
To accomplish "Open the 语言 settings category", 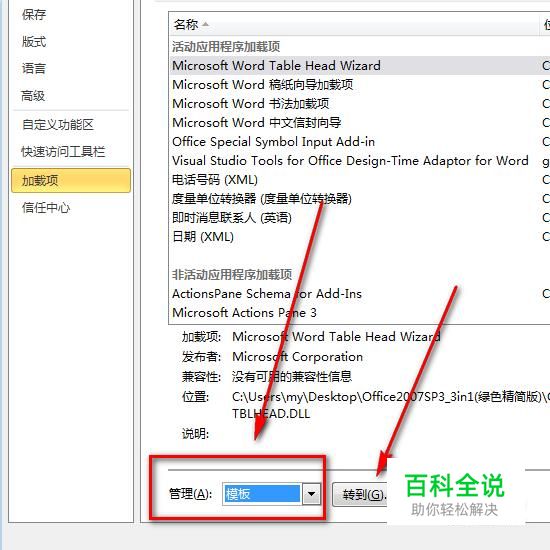I will (x=34, y=68).
